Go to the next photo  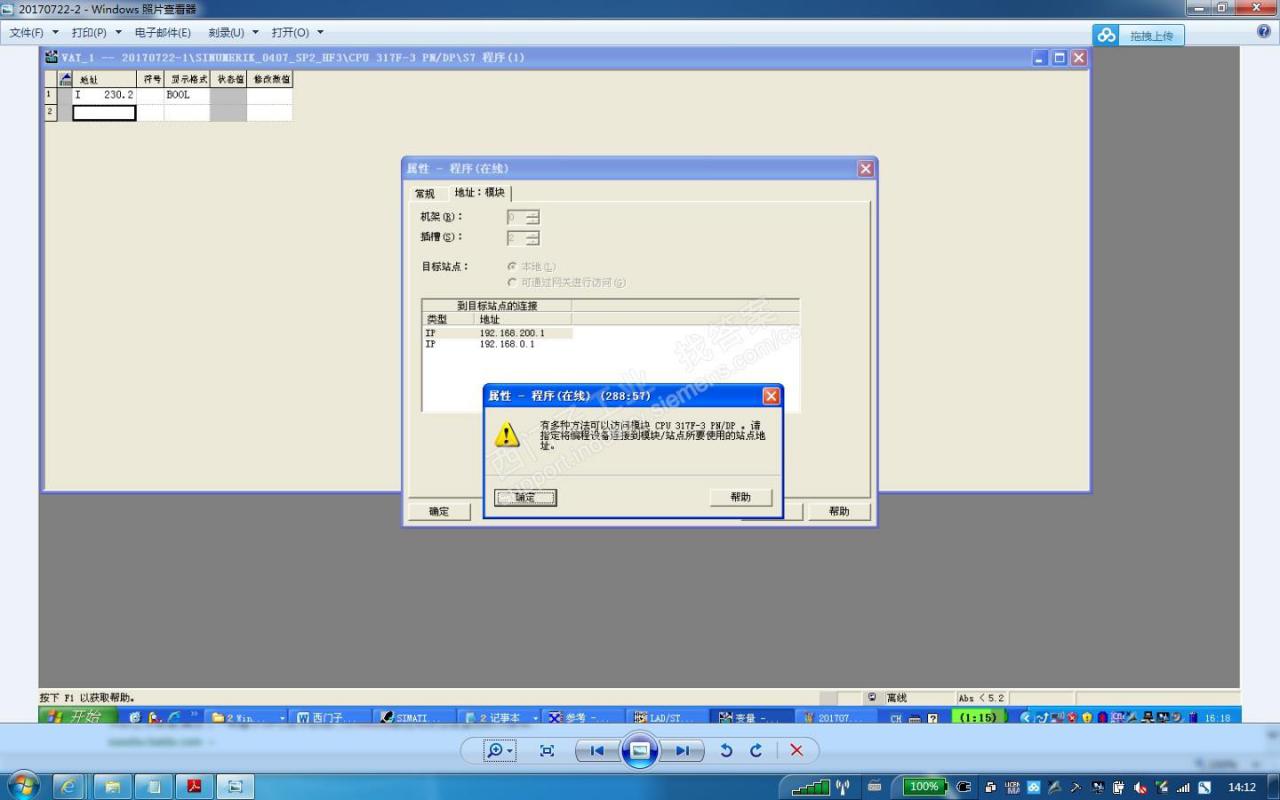(x=683, y=750)
